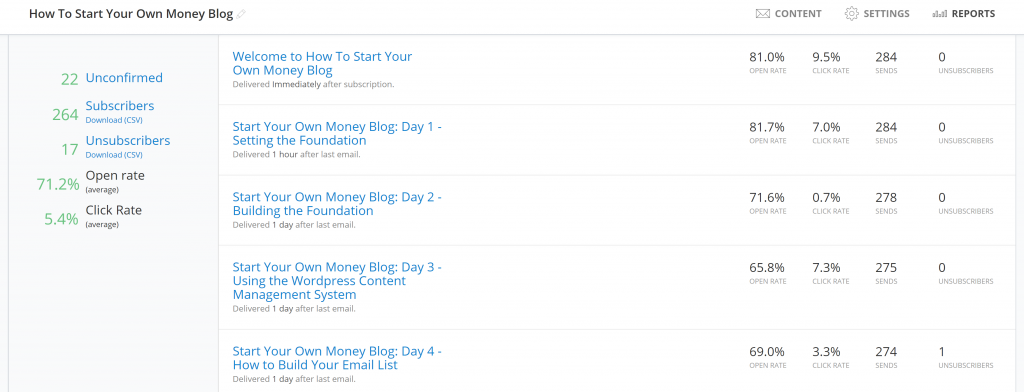The height and width of the screenshot is (392, 1024).
Task: Open Day 1 - Setting the Foundation email
Action: click(x=337, y=133)
